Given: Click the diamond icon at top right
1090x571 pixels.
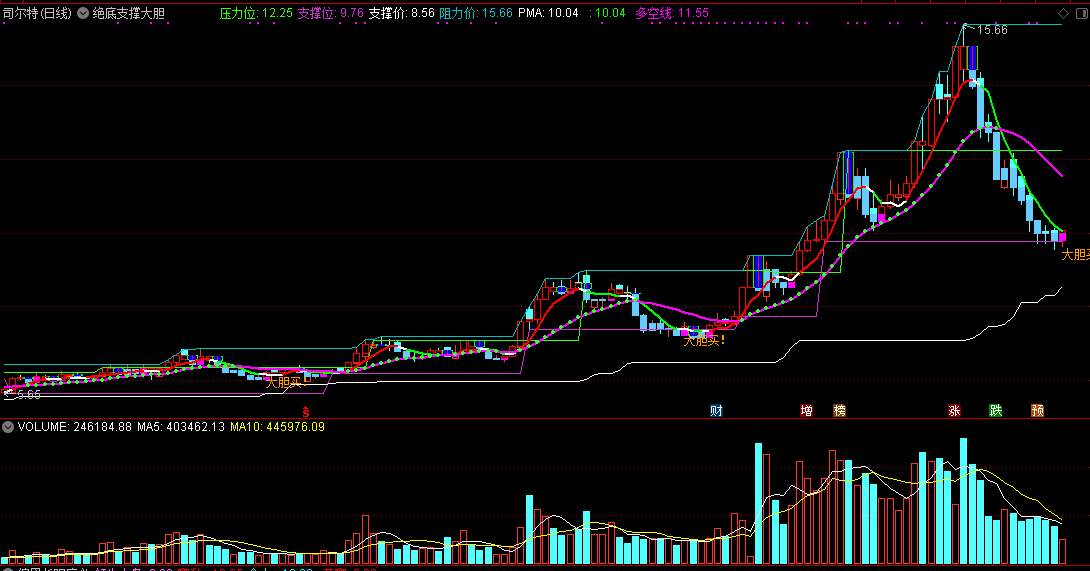Looking at the screenshot, I should pyautogui.click(x=1063, y=13).
